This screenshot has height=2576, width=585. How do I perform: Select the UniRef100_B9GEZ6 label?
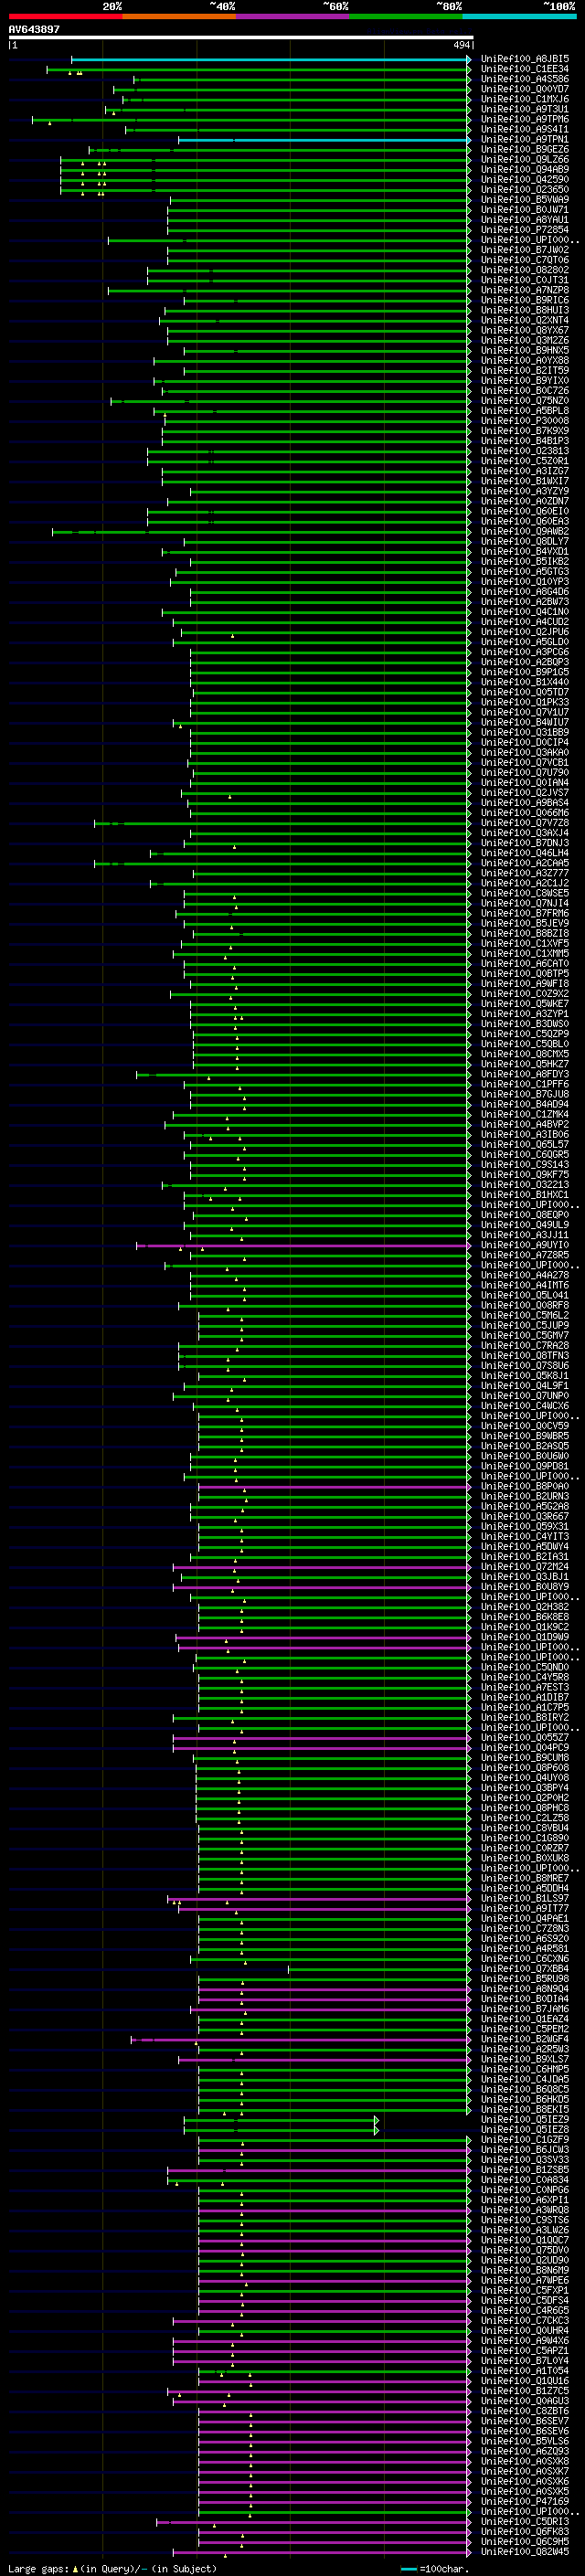tap(525, 150)
